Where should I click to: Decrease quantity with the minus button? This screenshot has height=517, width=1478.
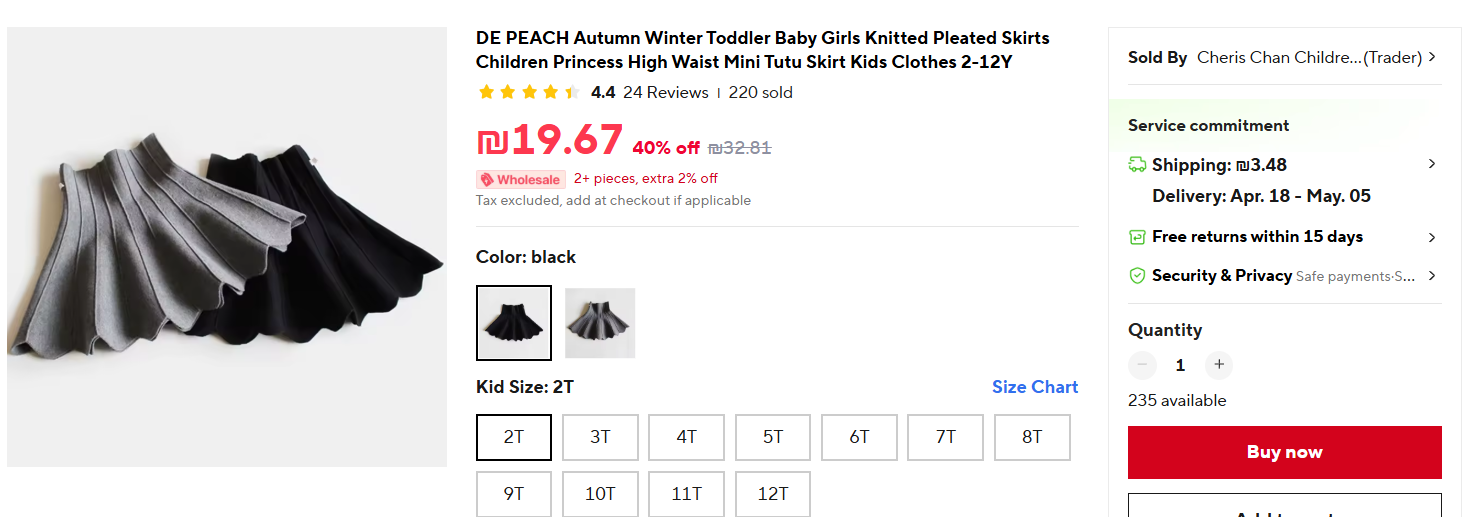(x=1142, y=365)
